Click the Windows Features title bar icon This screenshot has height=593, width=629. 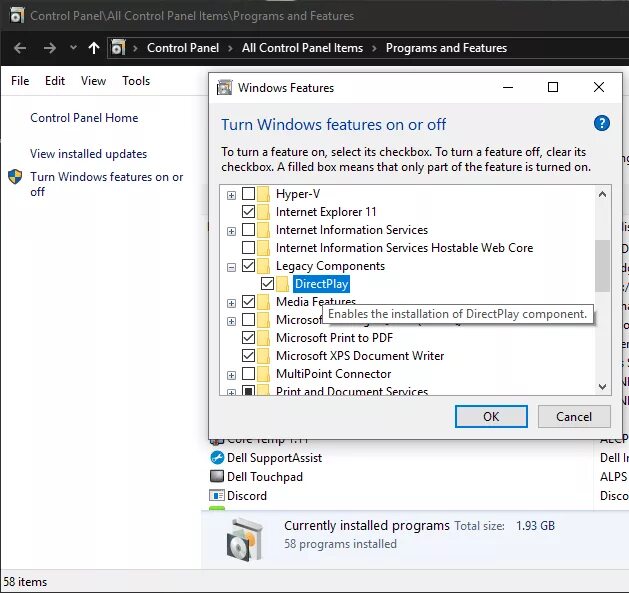(224, 87)
